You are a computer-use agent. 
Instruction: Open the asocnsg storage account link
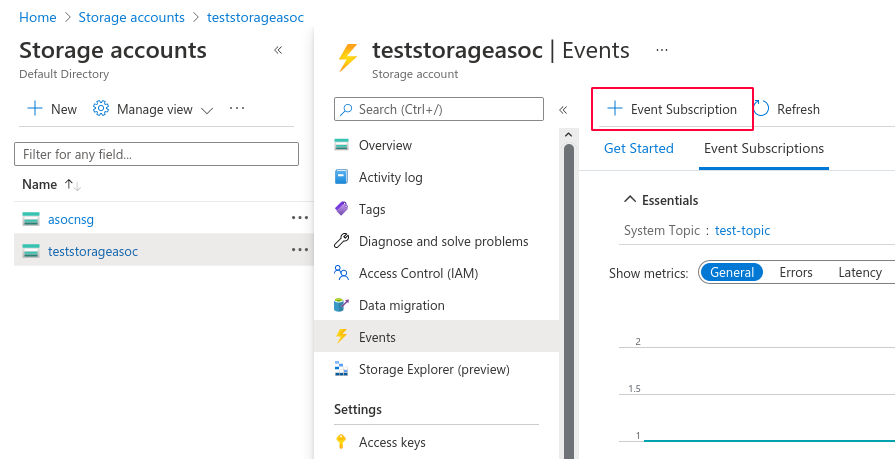click(x=71, y=219)
